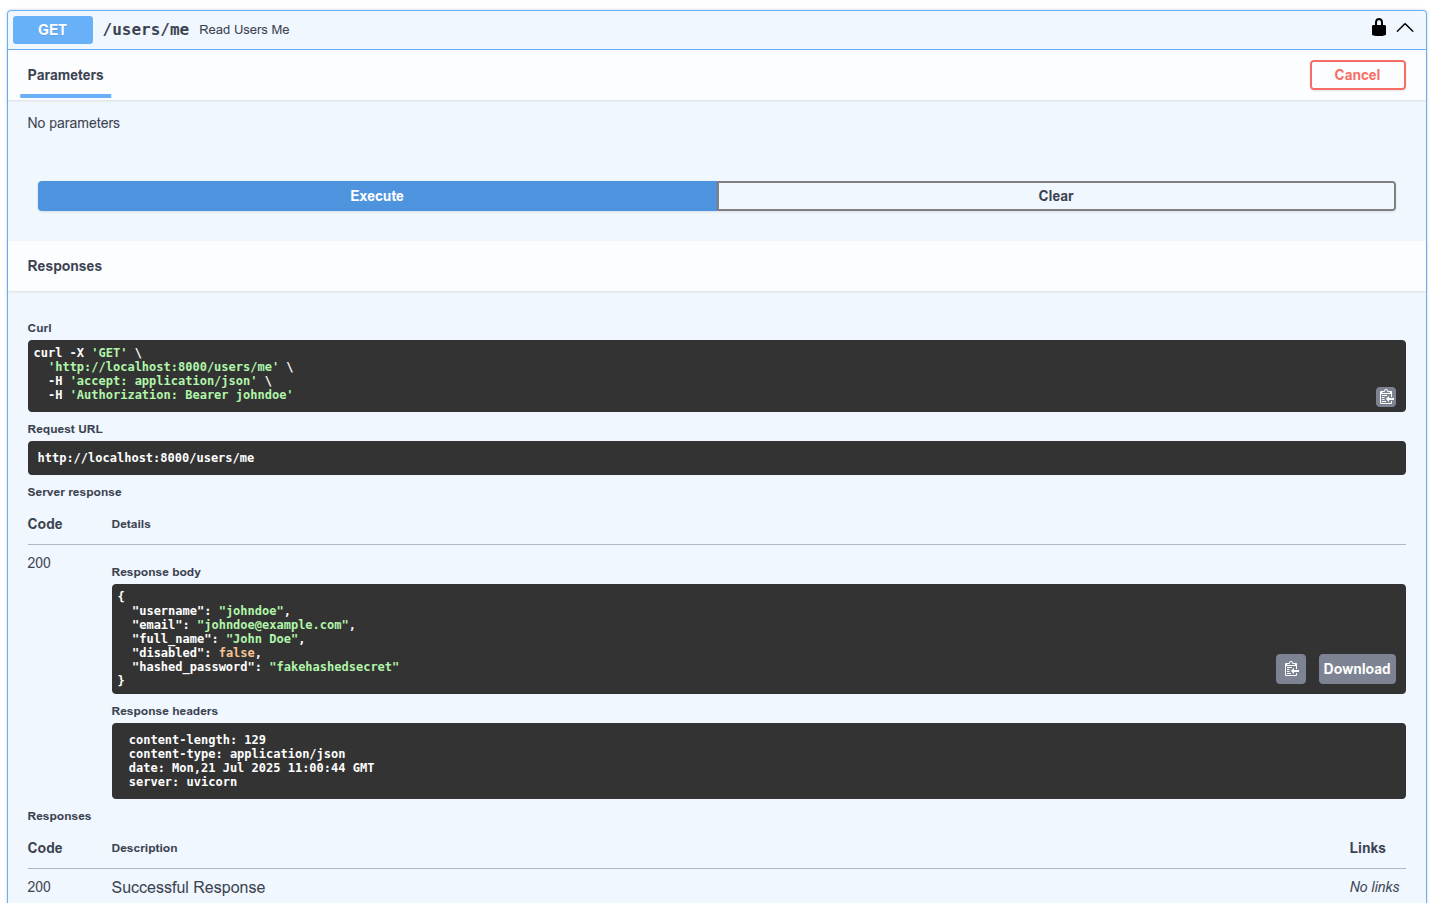Collapse the /users/me operation with chevron
The height and width of the screenshot is (903, 1434).
(x=1405, y=28)
